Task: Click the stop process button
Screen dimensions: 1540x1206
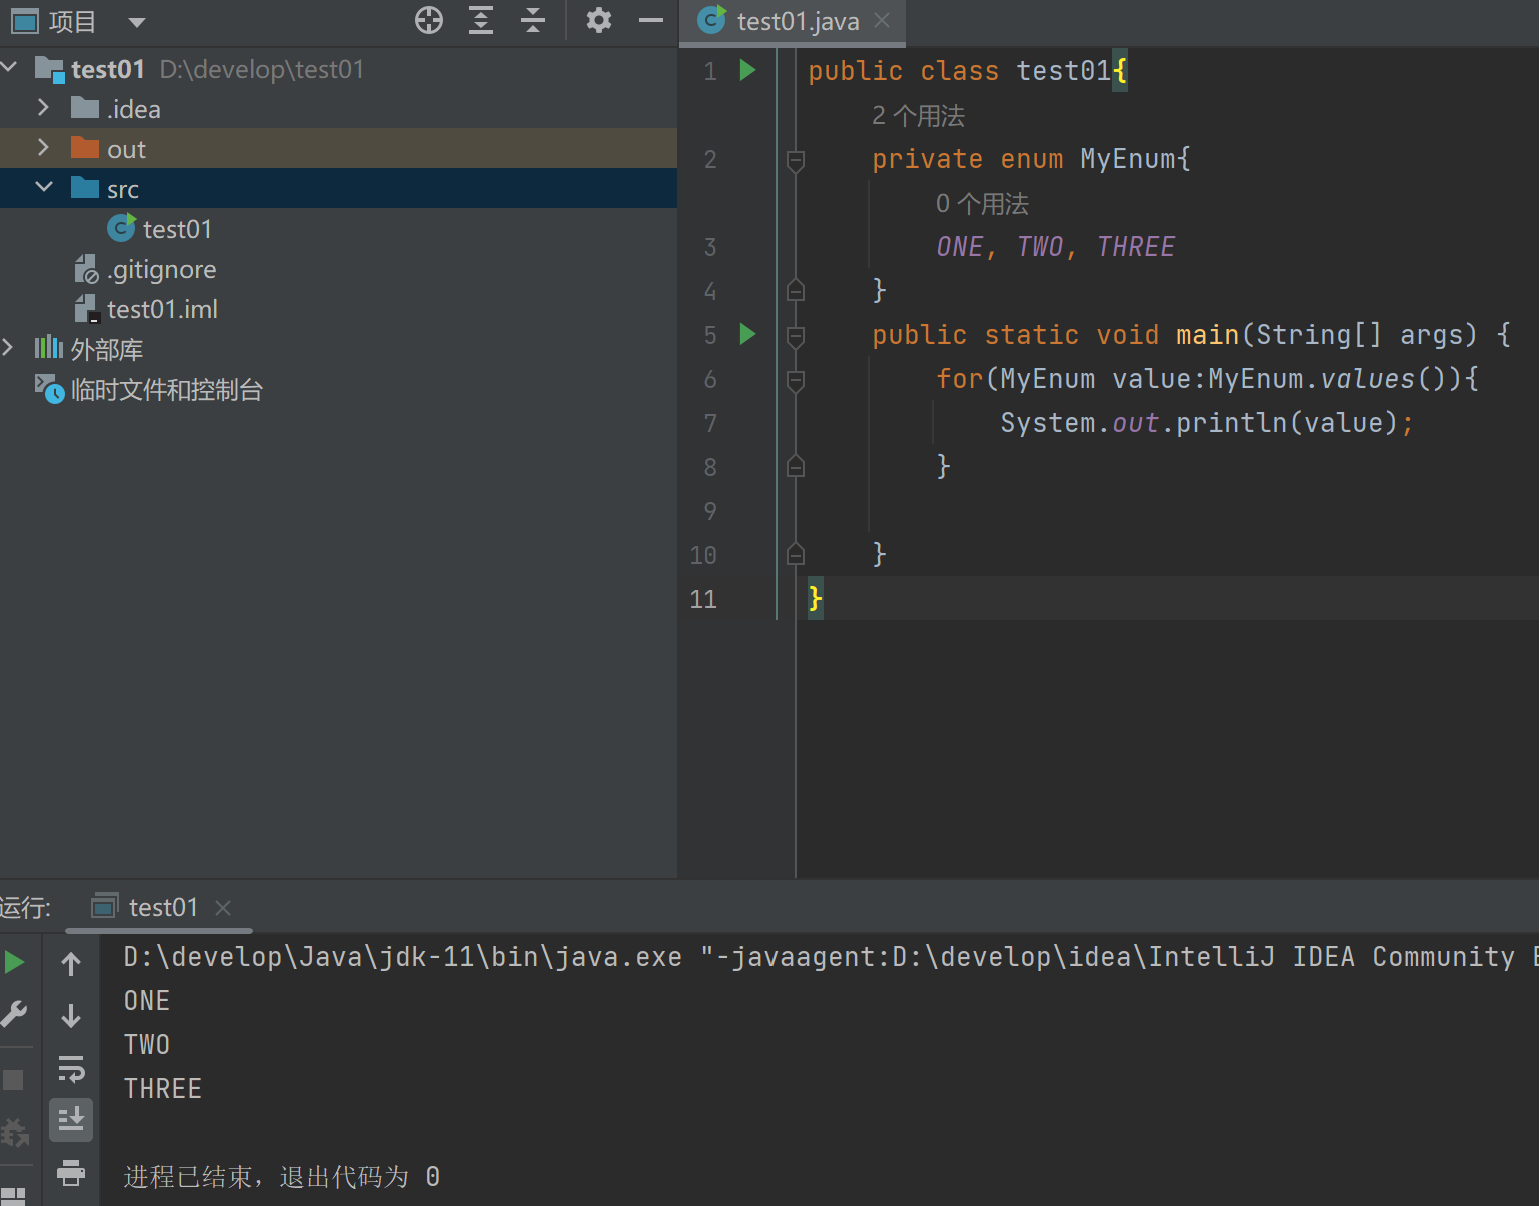Action: [x=13, y=1079]
